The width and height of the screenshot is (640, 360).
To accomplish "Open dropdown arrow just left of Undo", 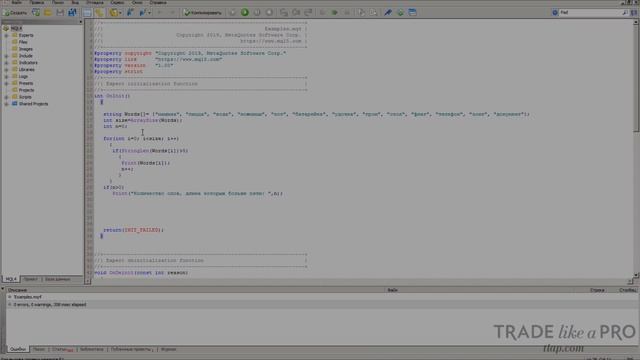I will [x=149, y=13].
